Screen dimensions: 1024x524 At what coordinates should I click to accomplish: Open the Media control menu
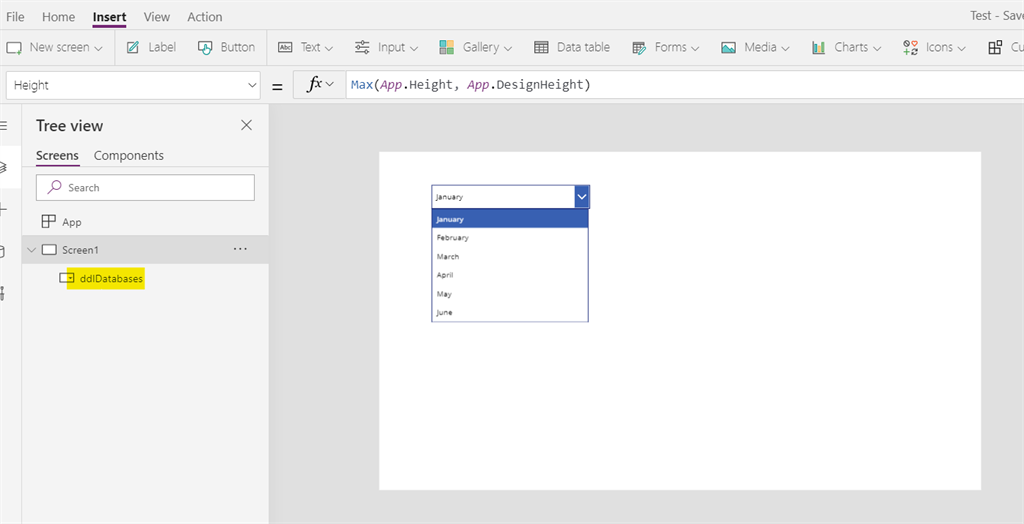click(x=755, y=47)
